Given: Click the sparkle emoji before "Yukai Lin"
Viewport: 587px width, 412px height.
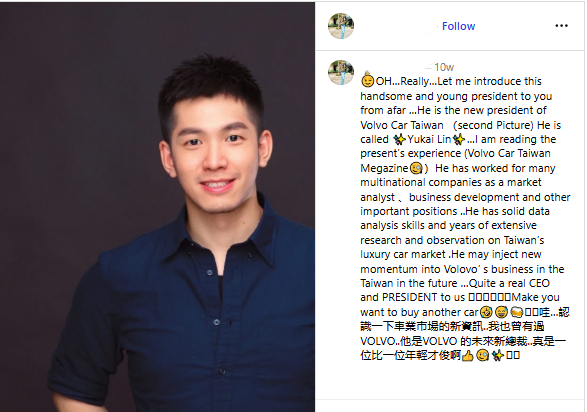Looking at the screenshot, I should (399, 140).
